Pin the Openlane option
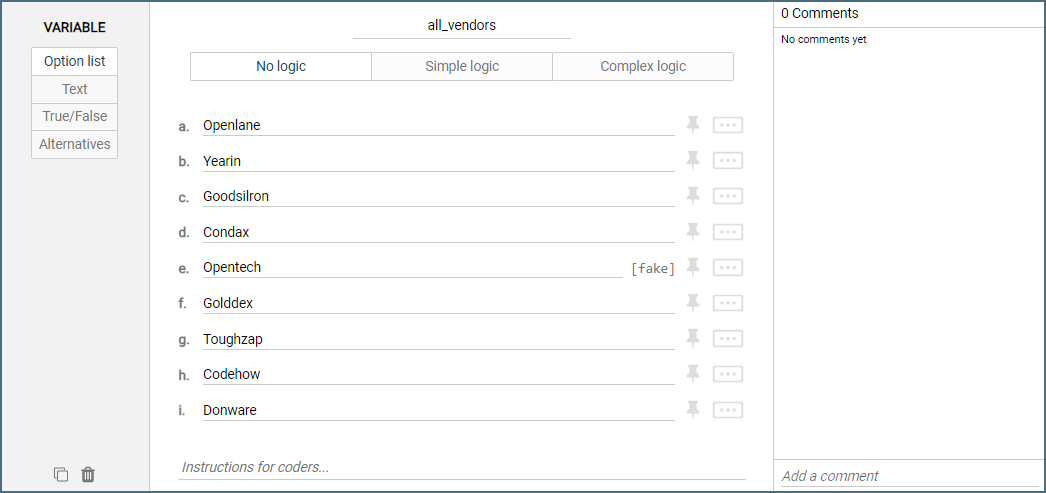Screen dimensions: 1046x493 click(692, 125)
